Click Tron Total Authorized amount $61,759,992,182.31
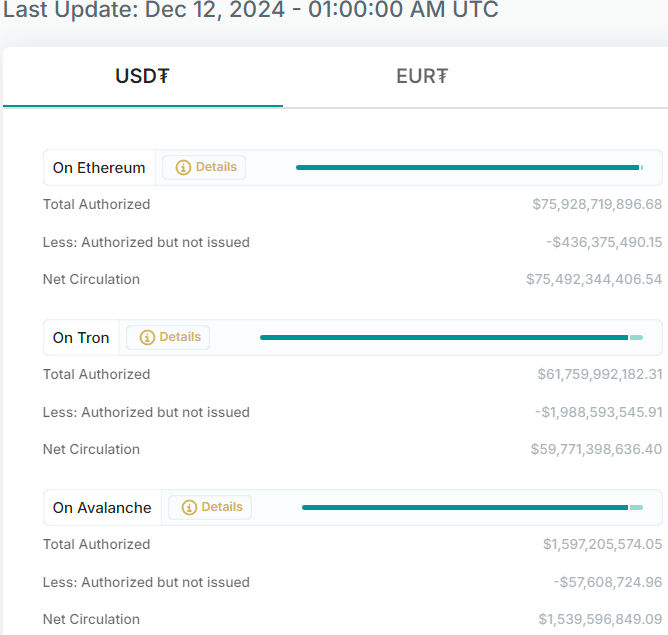Image resolution: width=668 pixels, height=635 pixels. pyautogui.click(x=599, y=375)
